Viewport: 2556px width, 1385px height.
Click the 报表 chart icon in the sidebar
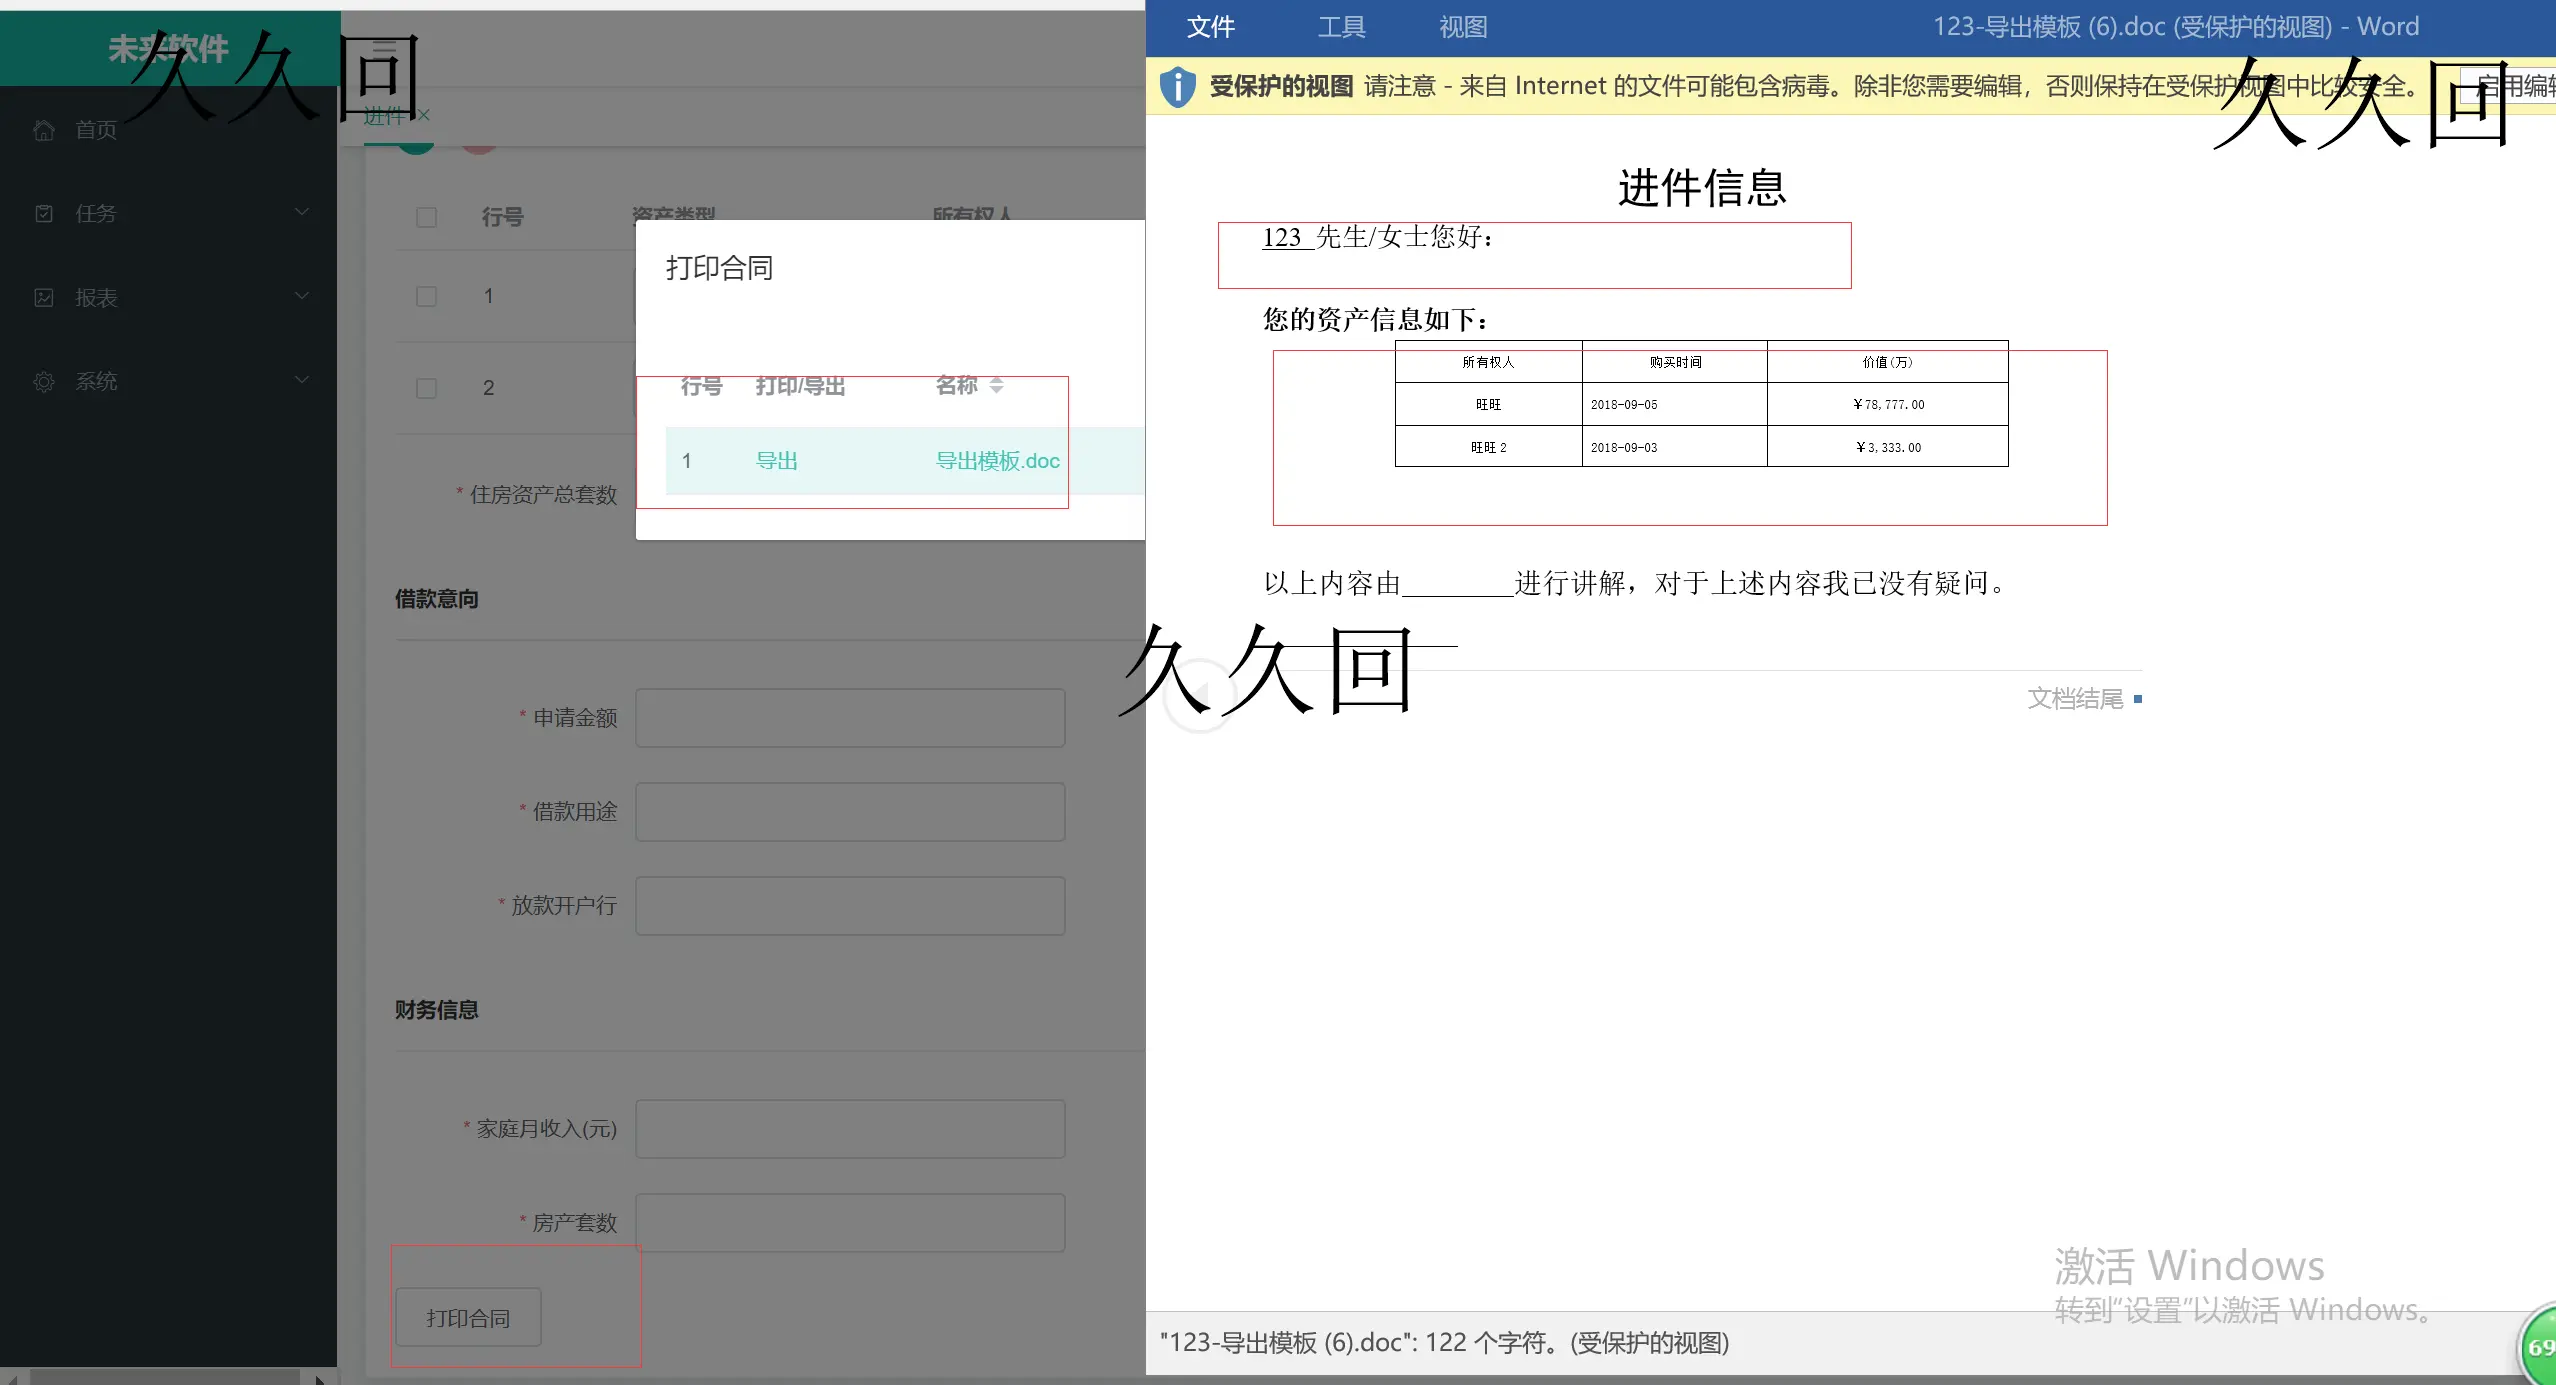pyautogui.click(x=43, y=296)
